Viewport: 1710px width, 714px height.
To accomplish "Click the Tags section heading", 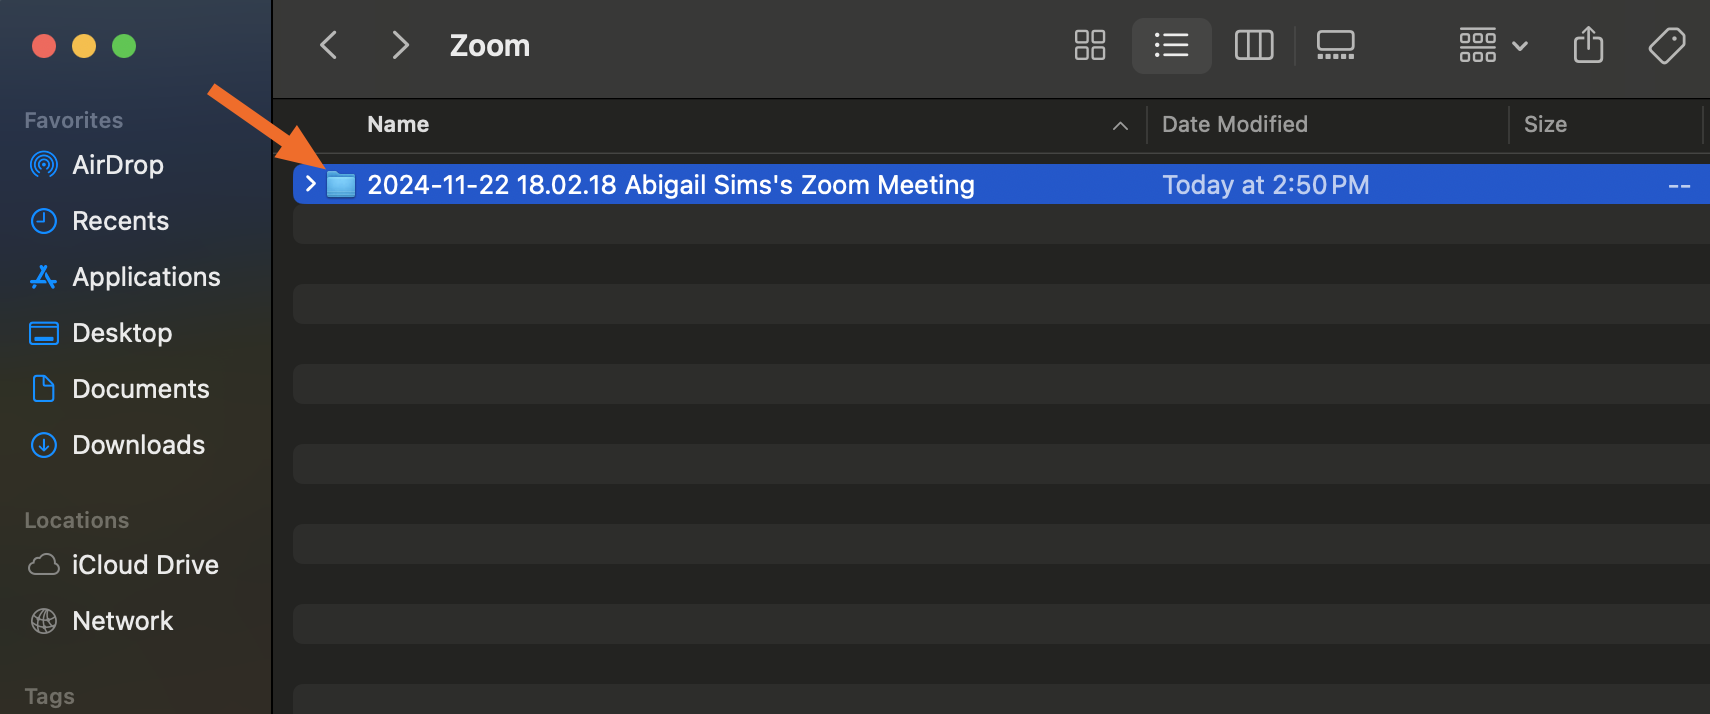I will [49, 696].
